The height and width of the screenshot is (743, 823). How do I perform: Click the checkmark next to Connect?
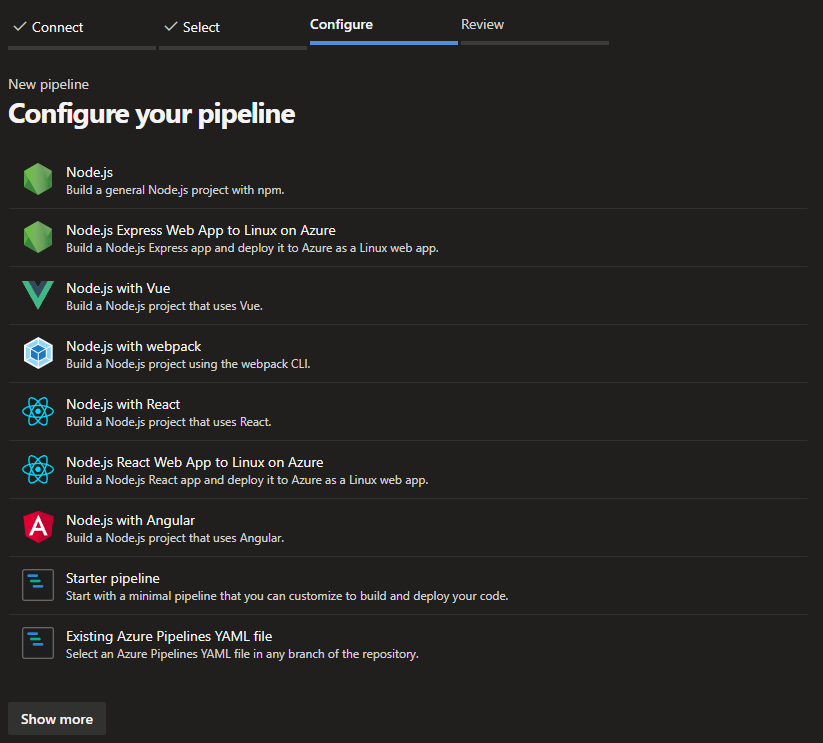[20, 26]
